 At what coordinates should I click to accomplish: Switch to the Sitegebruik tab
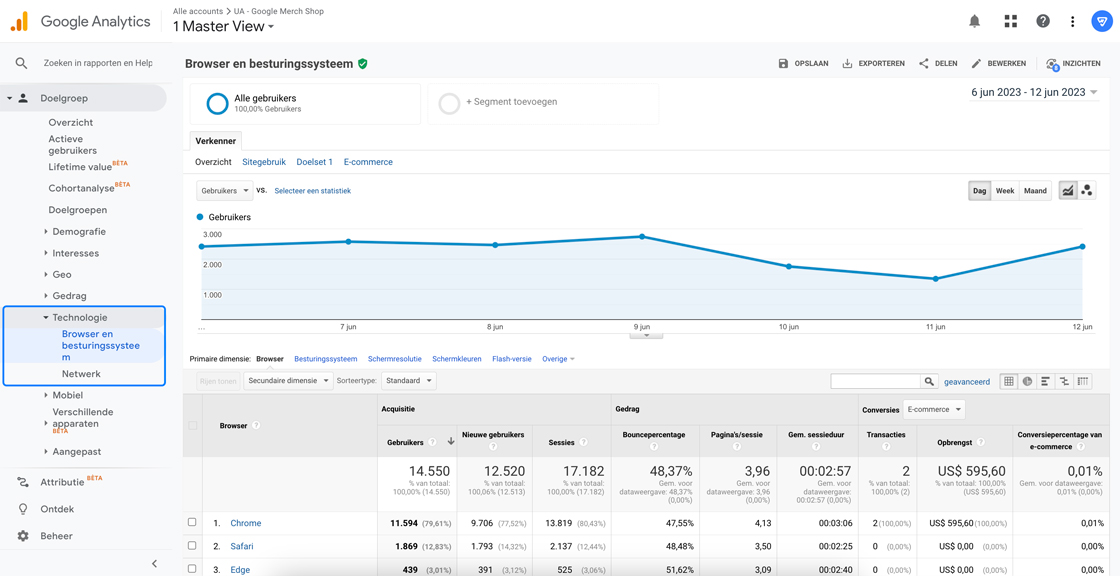[x=264, y=162]
